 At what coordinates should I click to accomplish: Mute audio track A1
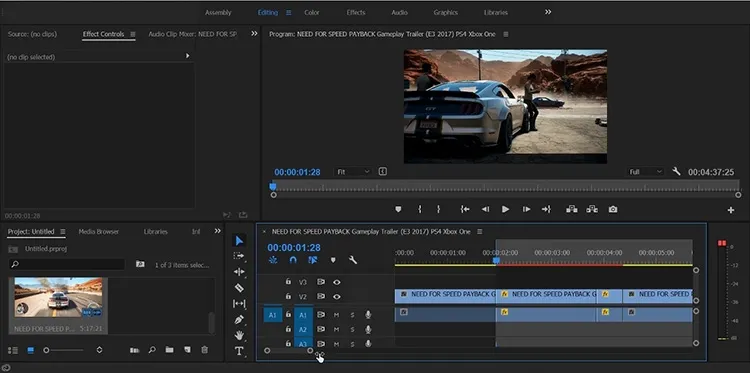(x=336, y=315)
